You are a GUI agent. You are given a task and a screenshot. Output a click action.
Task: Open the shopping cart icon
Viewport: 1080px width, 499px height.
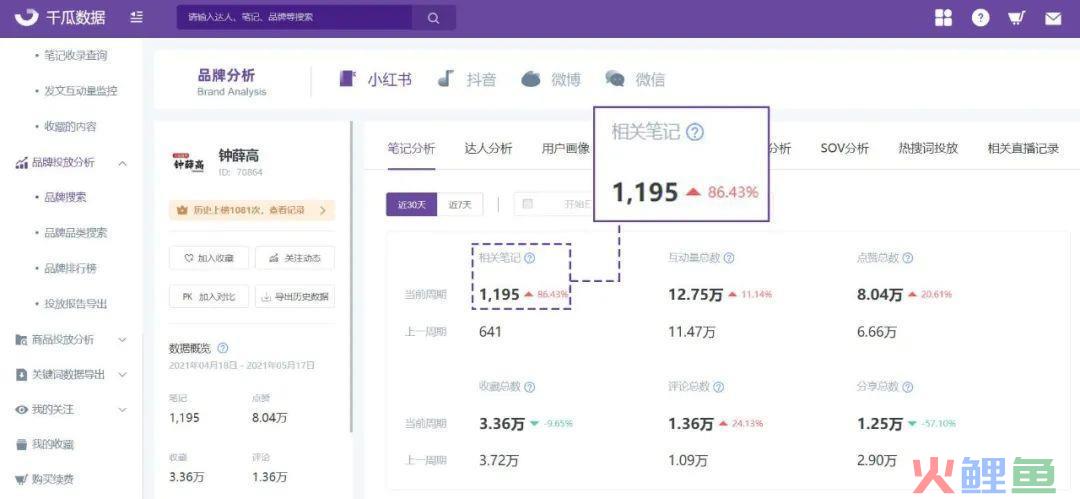[x=1017, y=18]
